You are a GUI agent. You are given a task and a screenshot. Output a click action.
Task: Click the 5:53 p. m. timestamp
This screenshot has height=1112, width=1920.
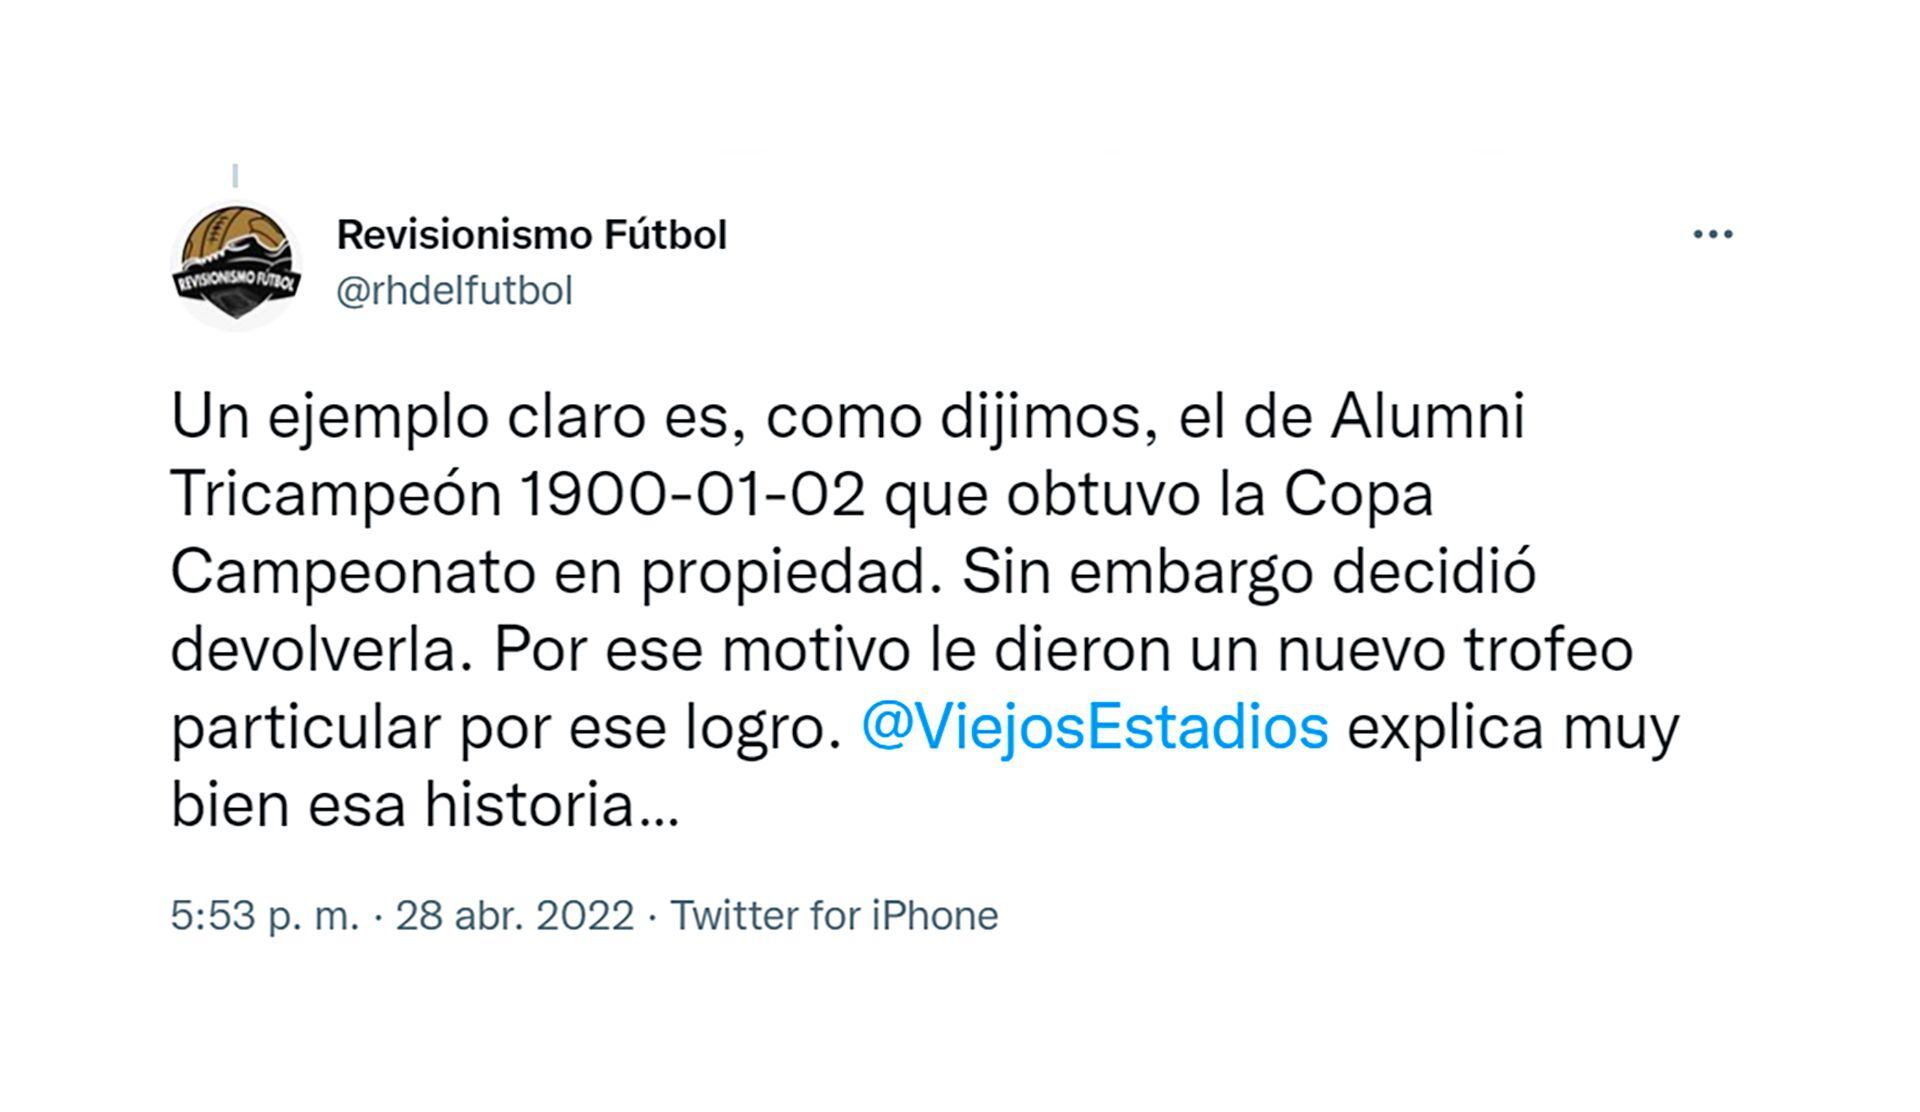click(264, 915)
